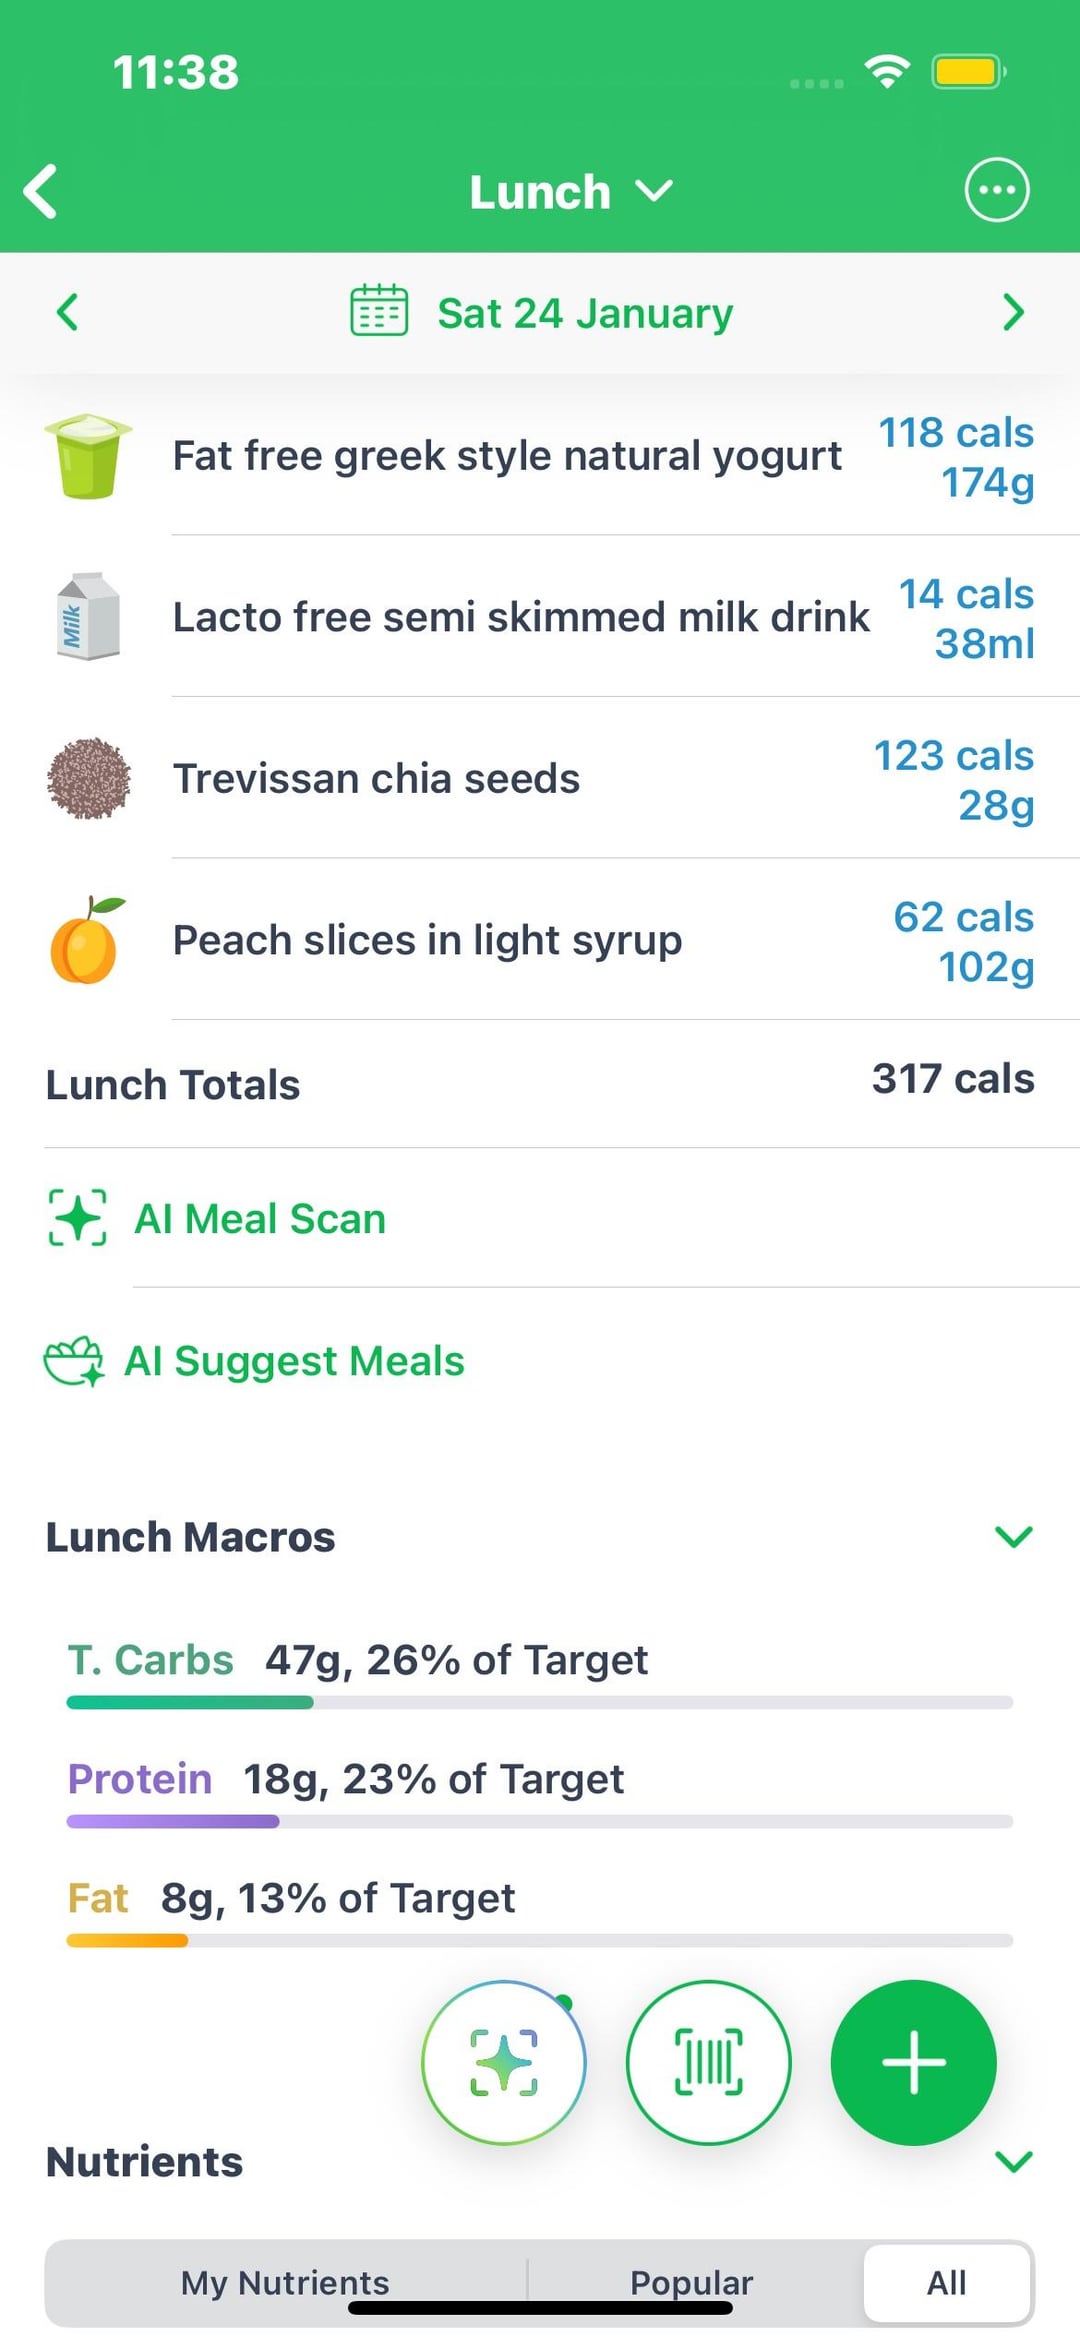Switch to the My Nutrients tab
This screenshot has width=1080, height=2337.
pos(285,2282)
